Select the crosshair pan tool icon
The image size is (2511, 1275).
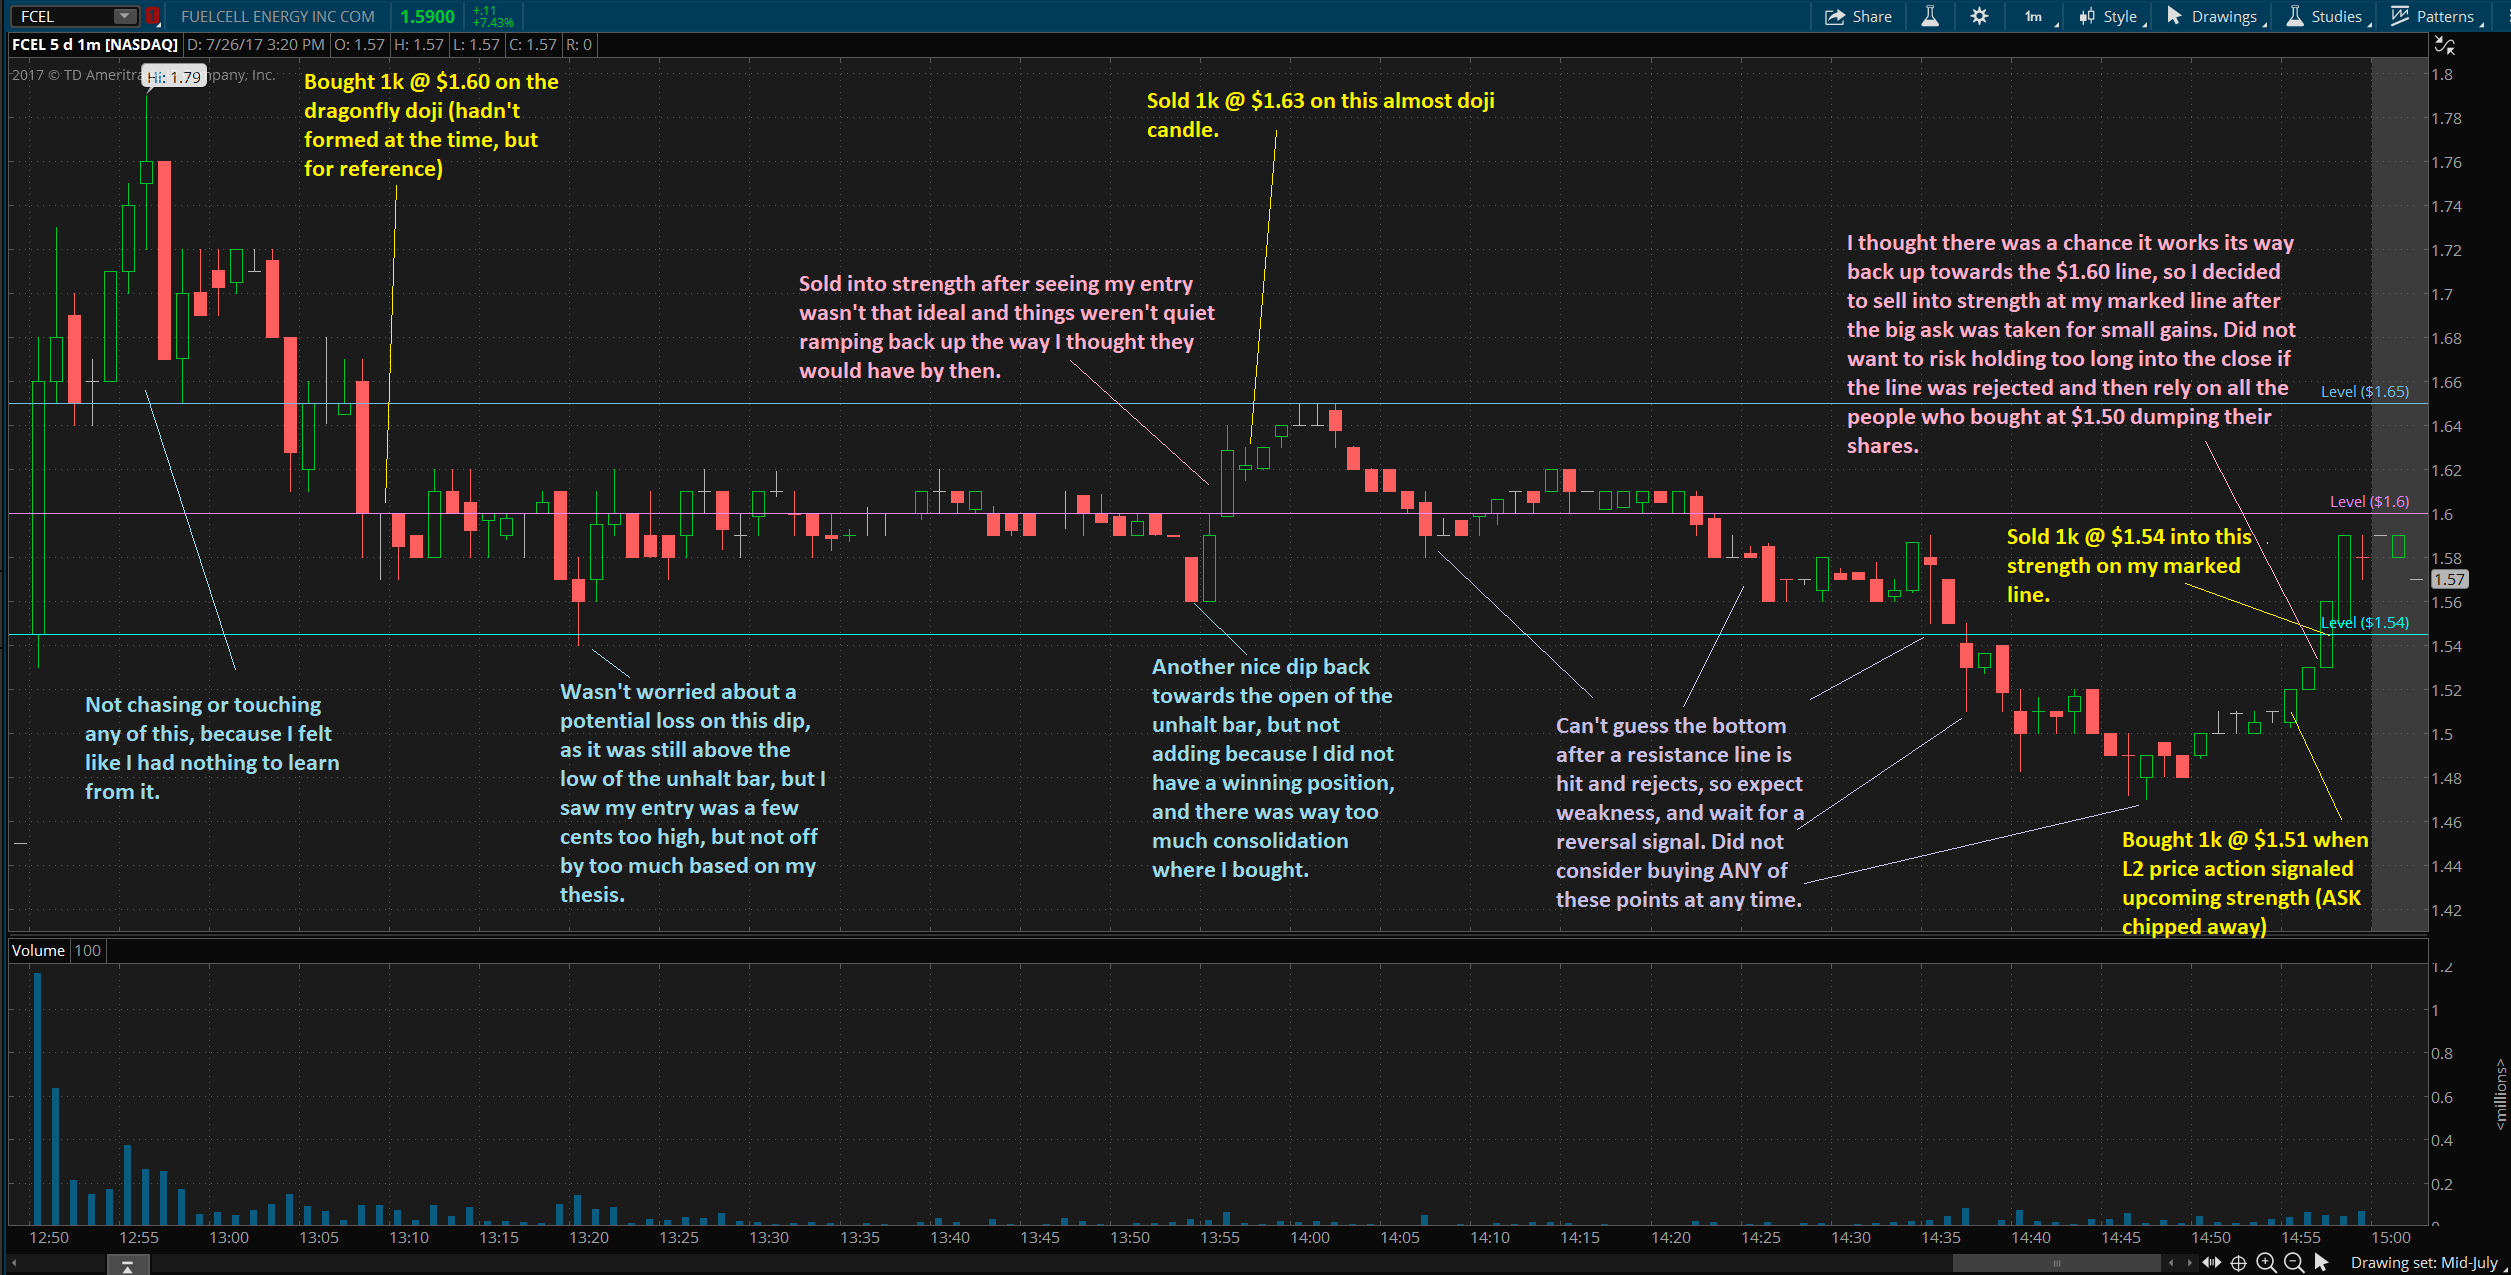coord(2239,1263)
